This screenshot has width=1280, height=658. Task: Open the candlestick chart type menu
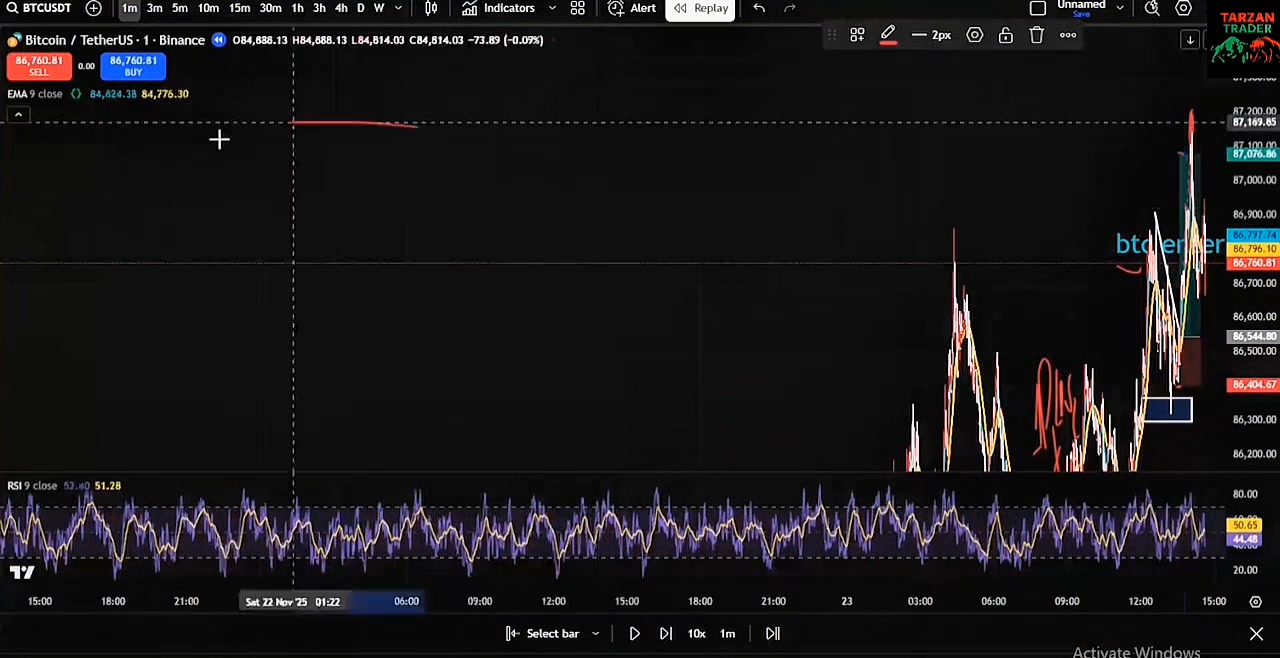coord(431,8)
